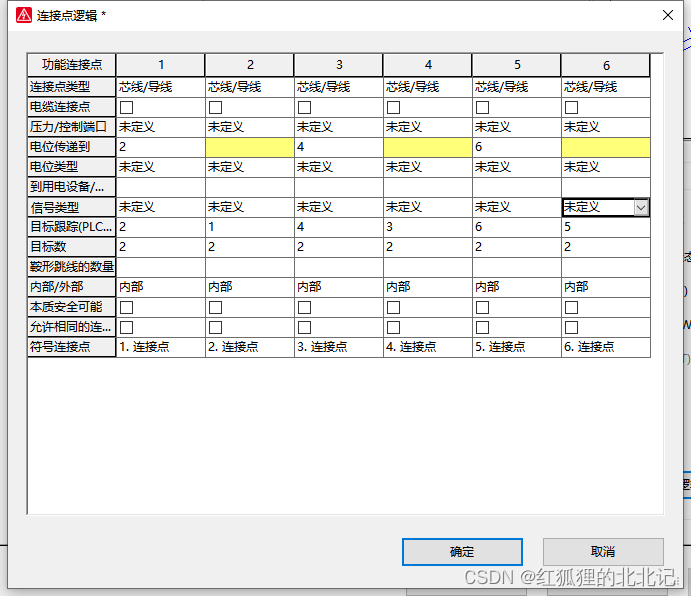Toggle 电缆连接点 checkbox in column 4
The width and height of the screenshot is (691, 596).
(x=393, y=107)
